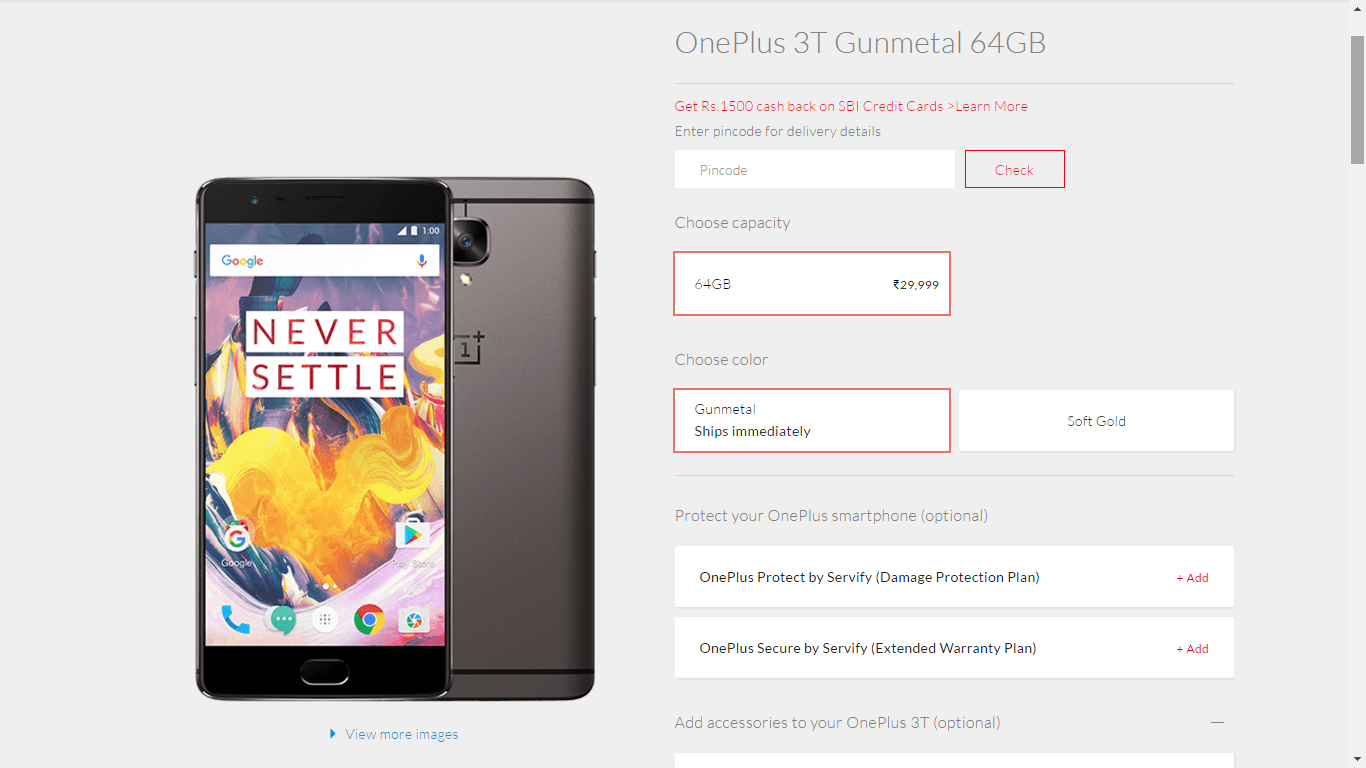Image resolution: width=1366 pixels, height=768 pixels.
Task: Click the Check pincode button
Action: pos(1014,169)
